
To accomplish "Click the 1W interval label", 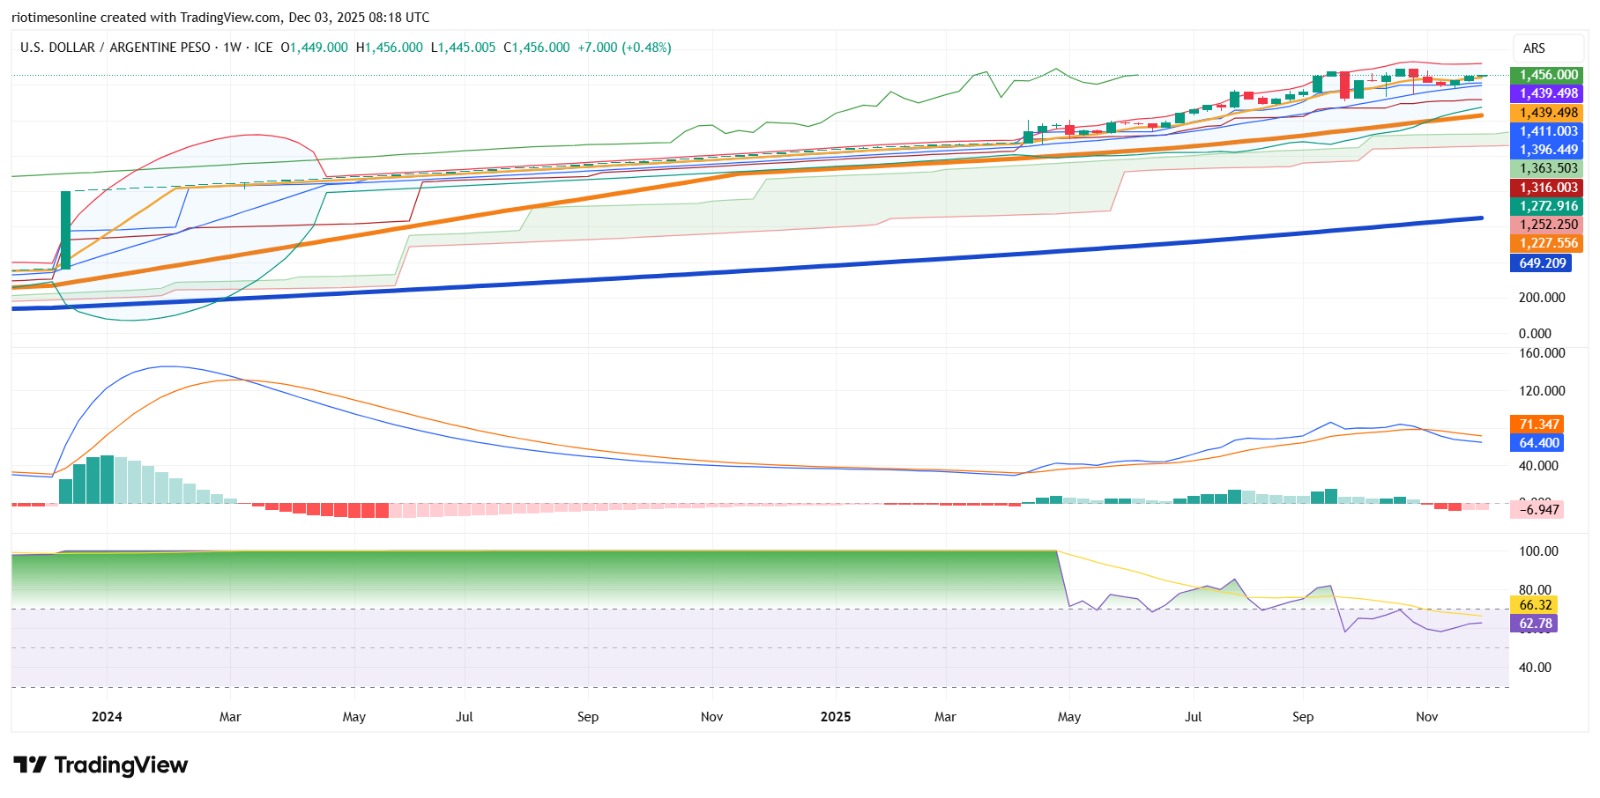I will pyautogui.click(x=232, y=47).
